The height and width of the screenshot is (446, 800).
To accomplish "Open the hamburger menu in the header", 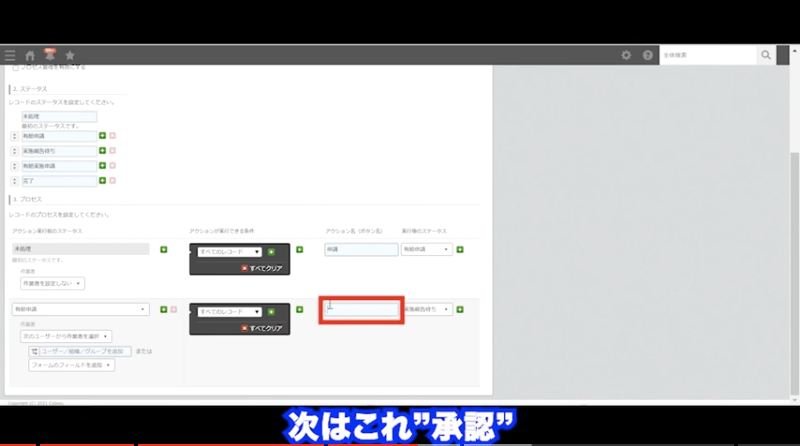I will click(x=10, y=55).
